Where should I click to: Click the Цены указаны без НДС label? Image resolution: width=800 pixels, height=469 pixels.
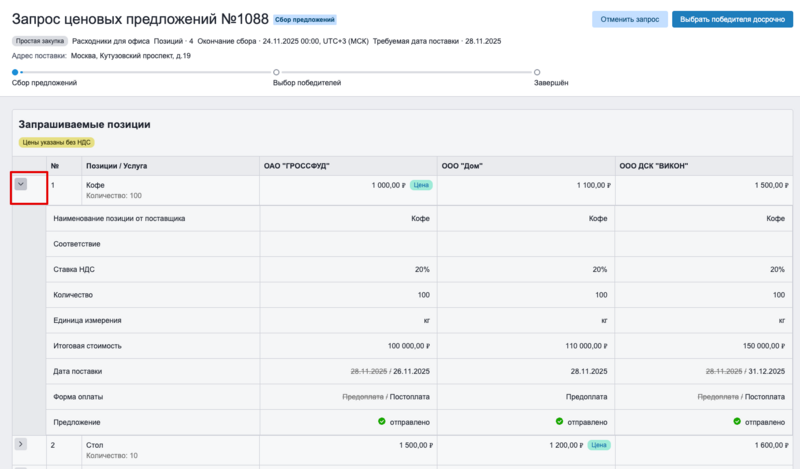56,142
